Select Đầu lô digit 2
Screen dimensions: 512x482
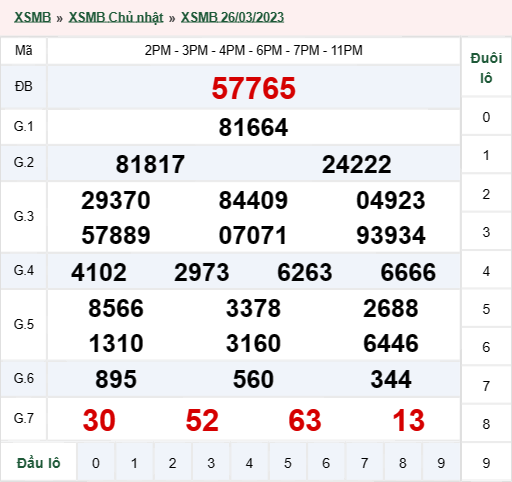coord(172,463)
